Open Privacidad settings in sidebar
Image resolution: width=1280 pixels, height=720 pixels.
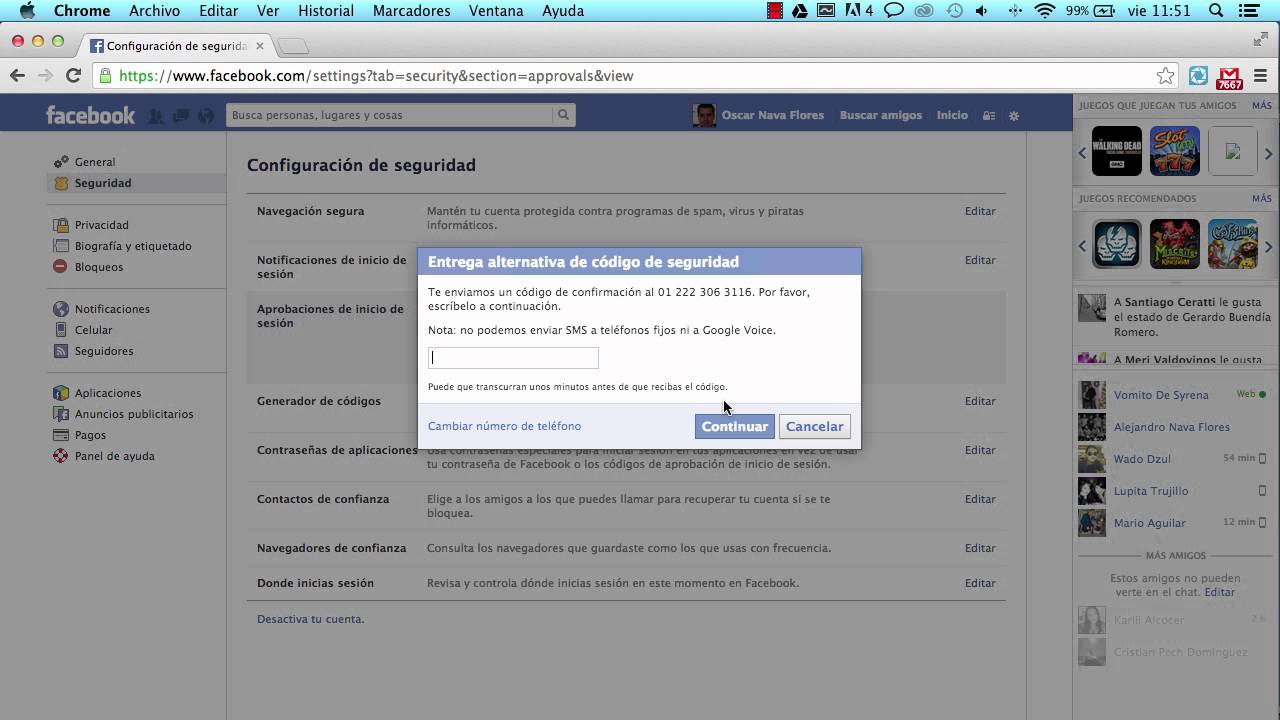click(101, 225)
